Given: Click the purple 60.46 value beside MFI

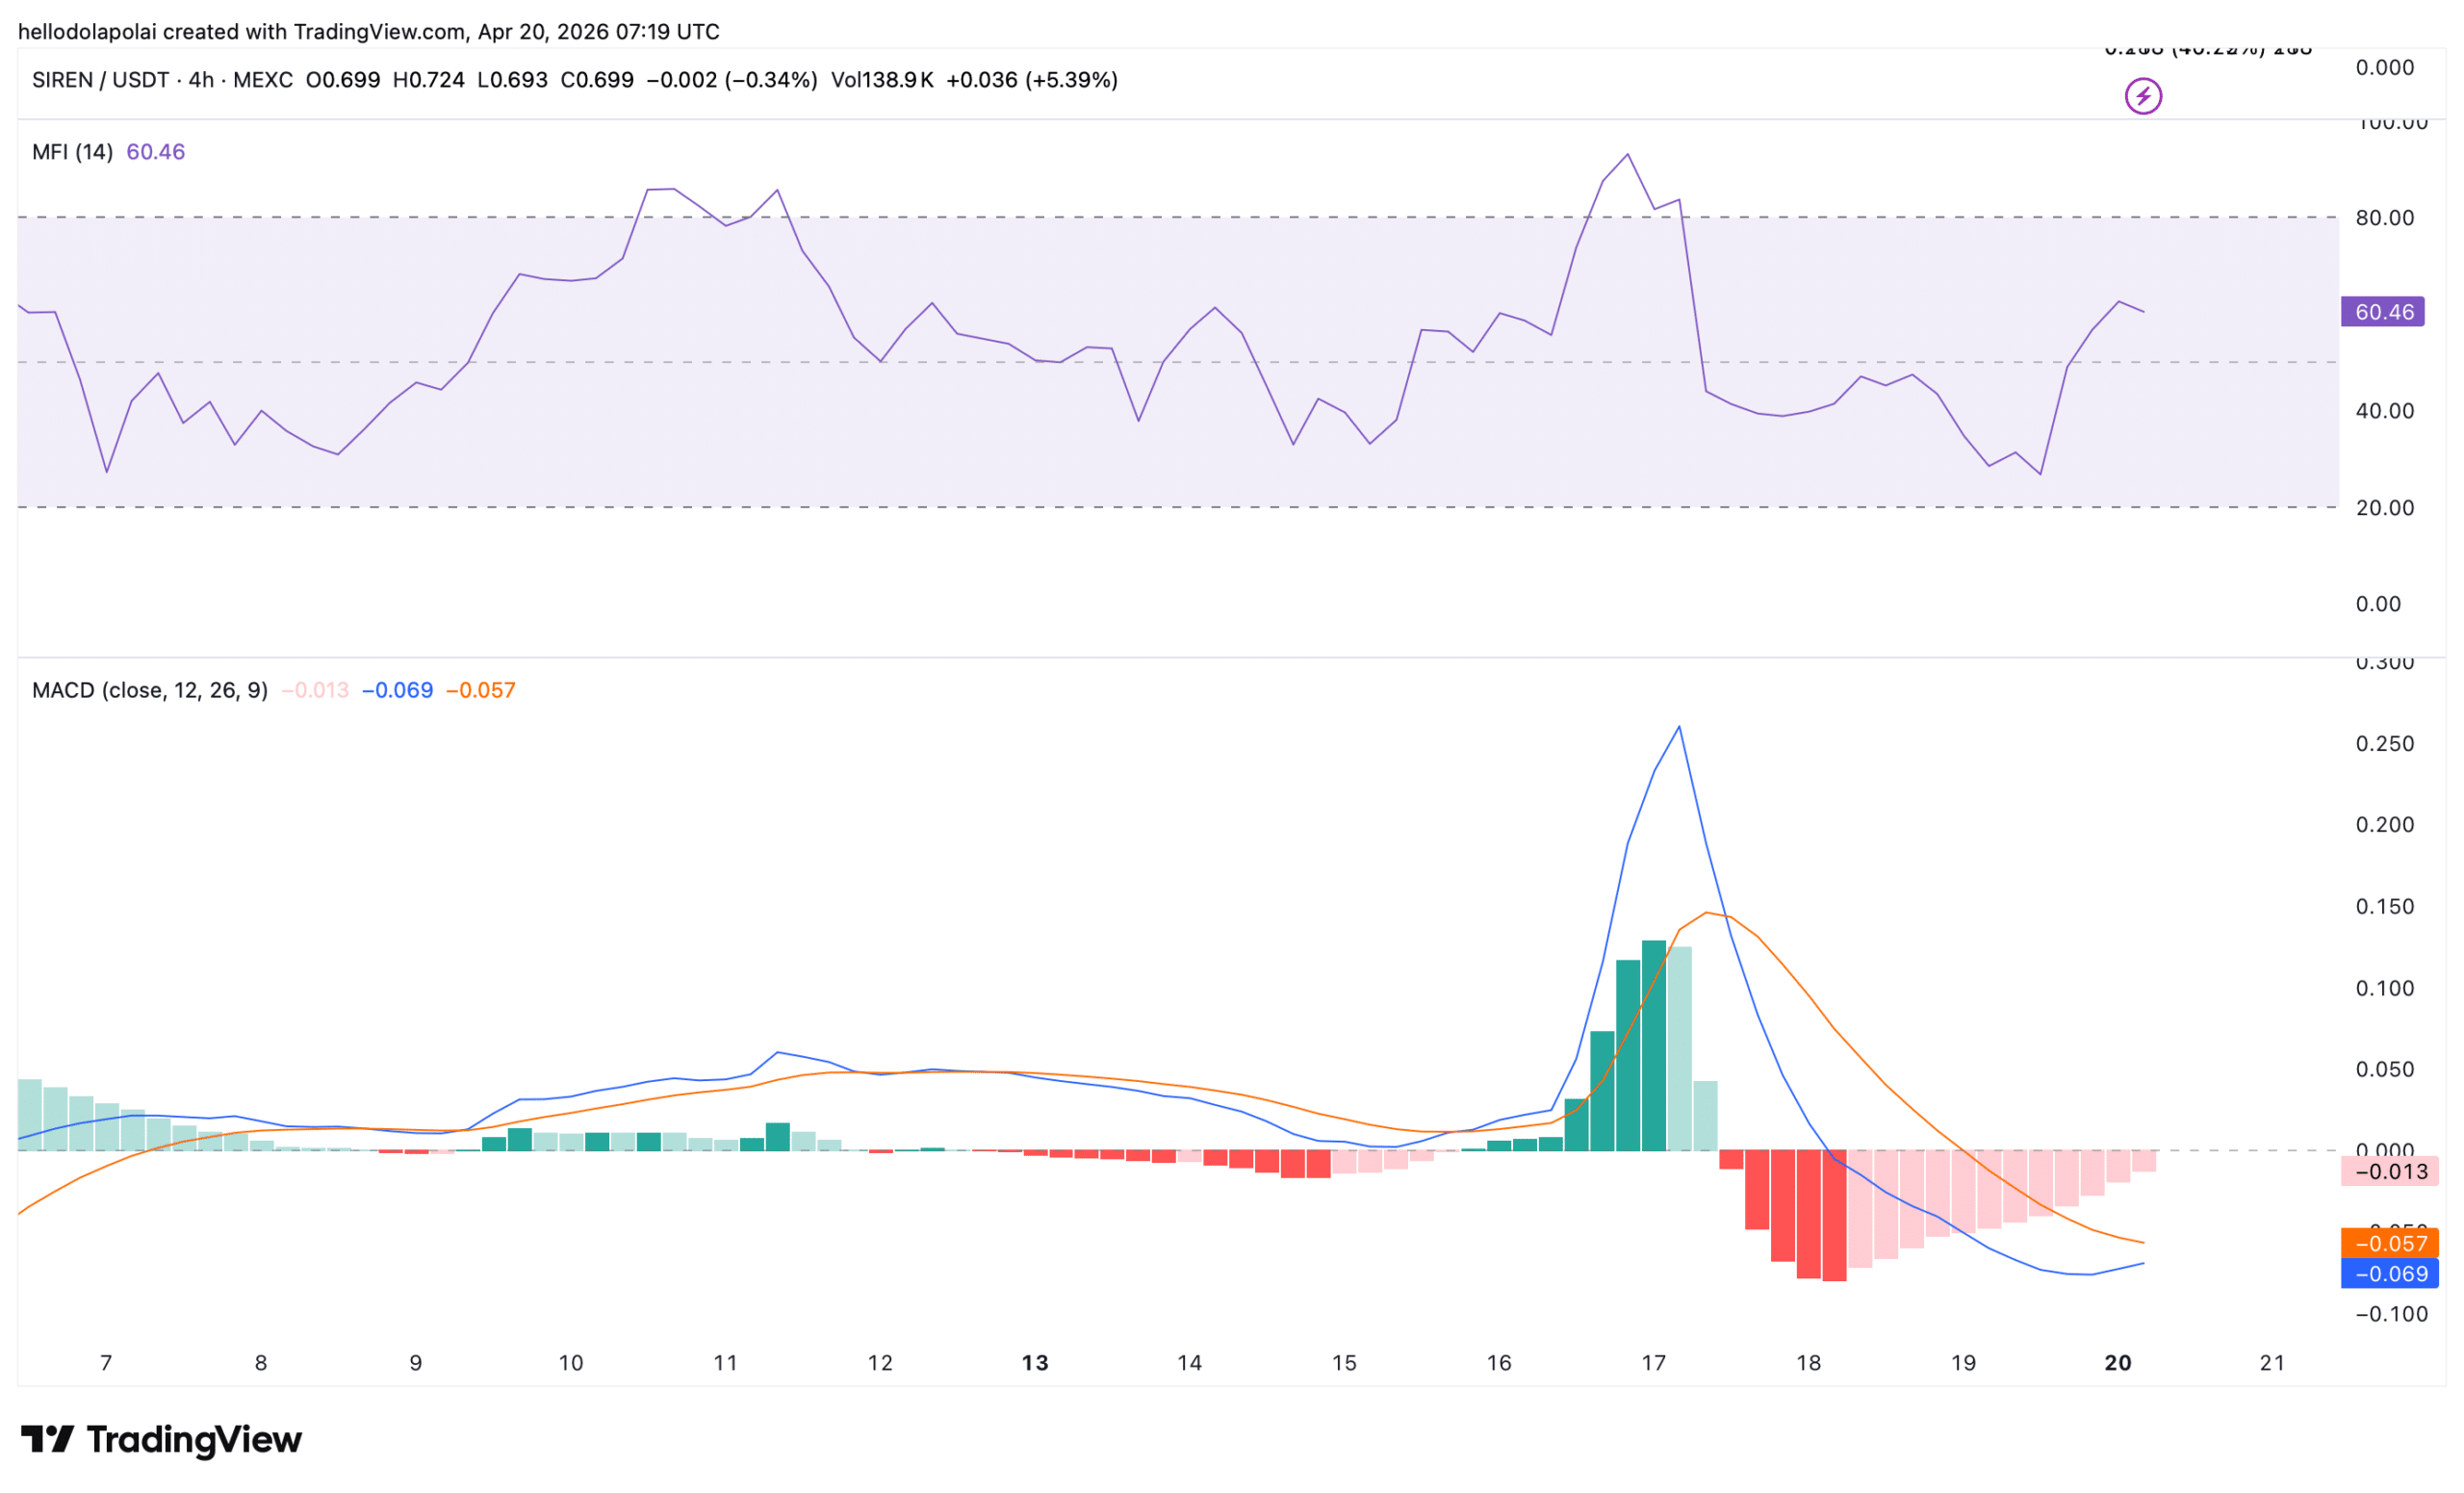Looking at the screenshot, I should (x=155, y=152).
